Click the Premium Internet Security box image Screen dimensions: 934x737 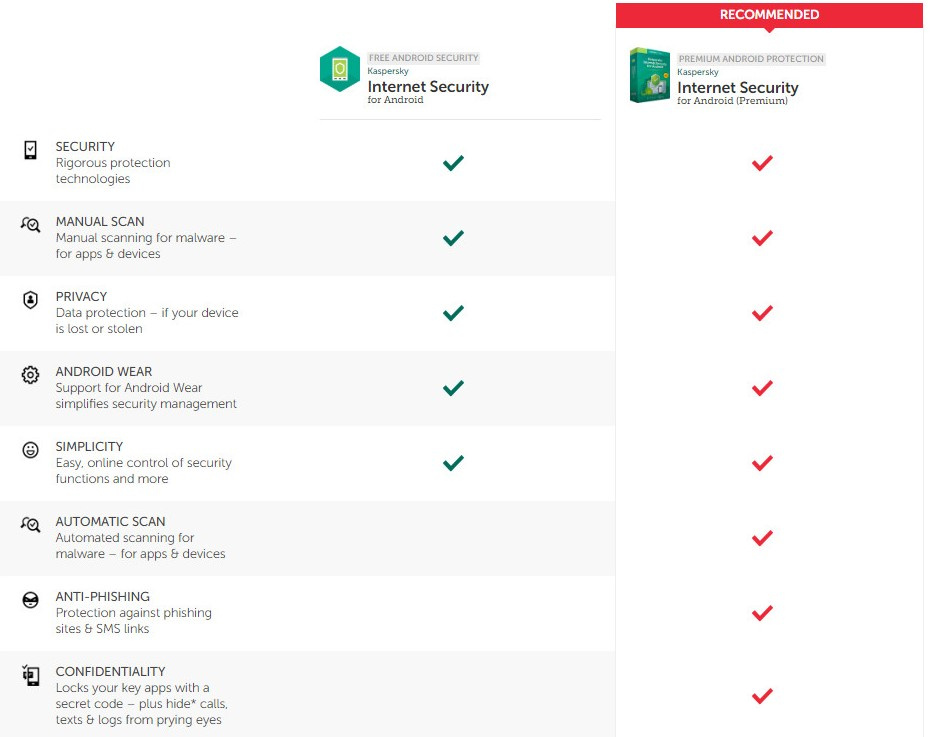[x=650, y=75]
